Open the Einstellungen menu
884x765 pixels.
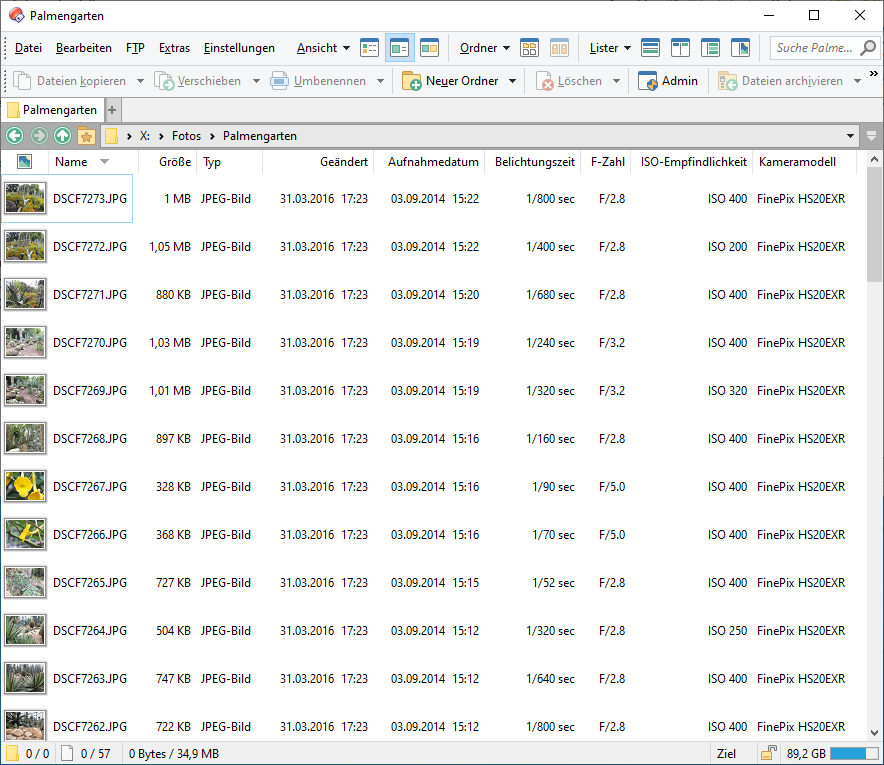[x=239, y=48]
